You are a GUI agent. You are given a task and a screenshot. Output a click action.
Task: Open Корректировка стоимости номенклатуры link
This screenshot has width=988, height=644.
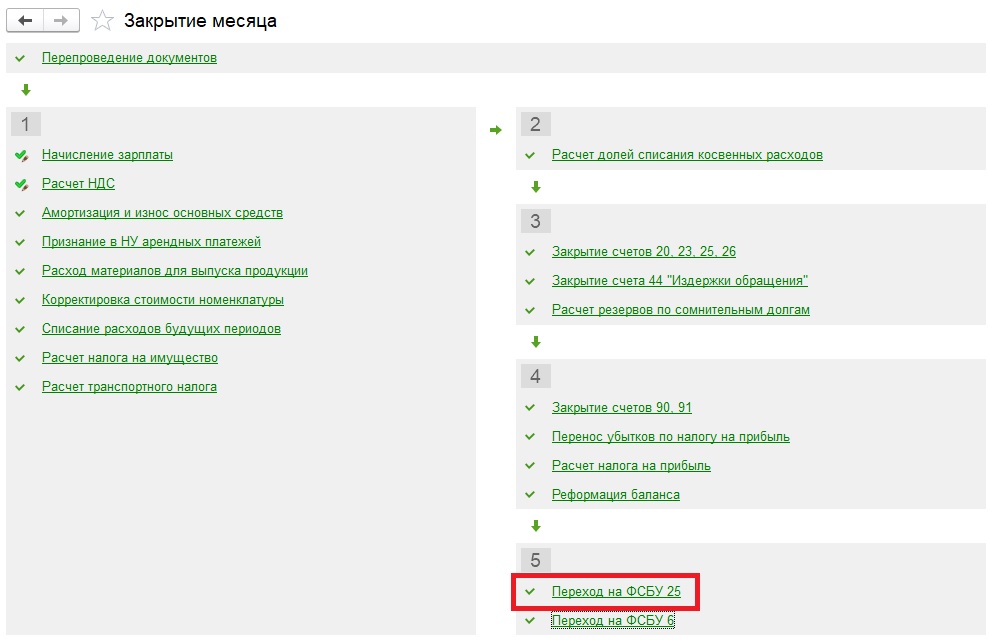coord(163,300)
